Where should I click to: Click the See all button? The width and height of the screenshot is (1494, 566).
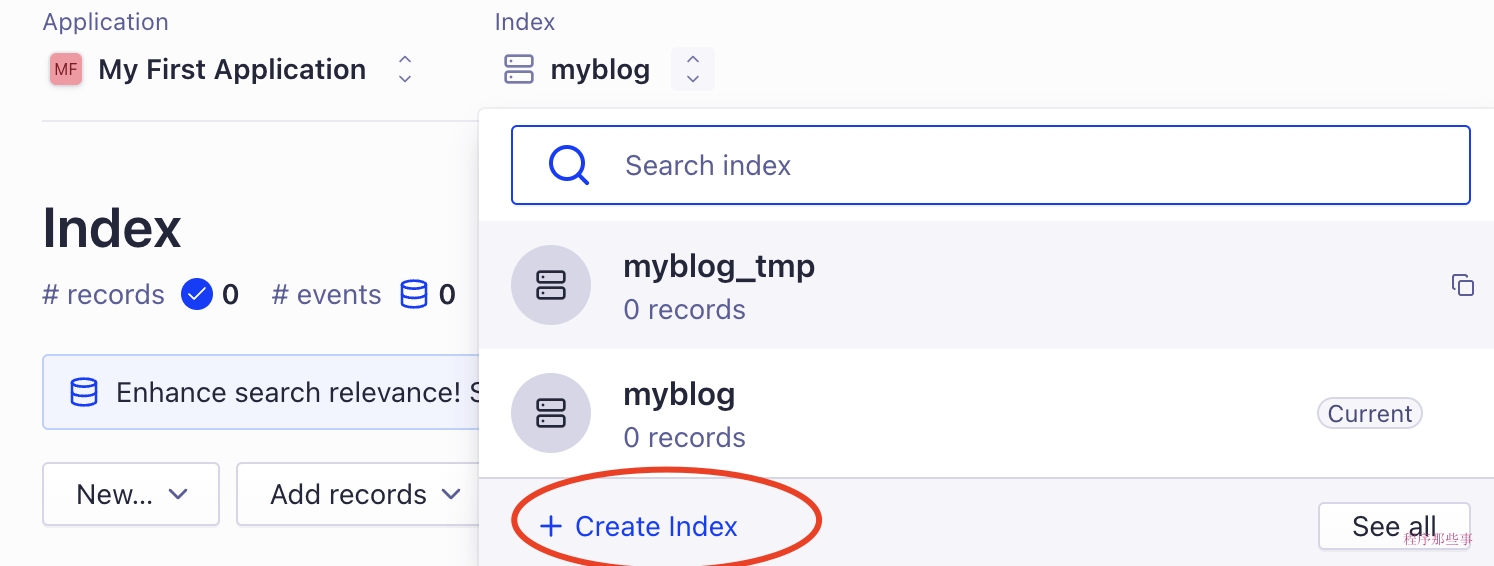pyautogui.click(x=1393, y=527)
